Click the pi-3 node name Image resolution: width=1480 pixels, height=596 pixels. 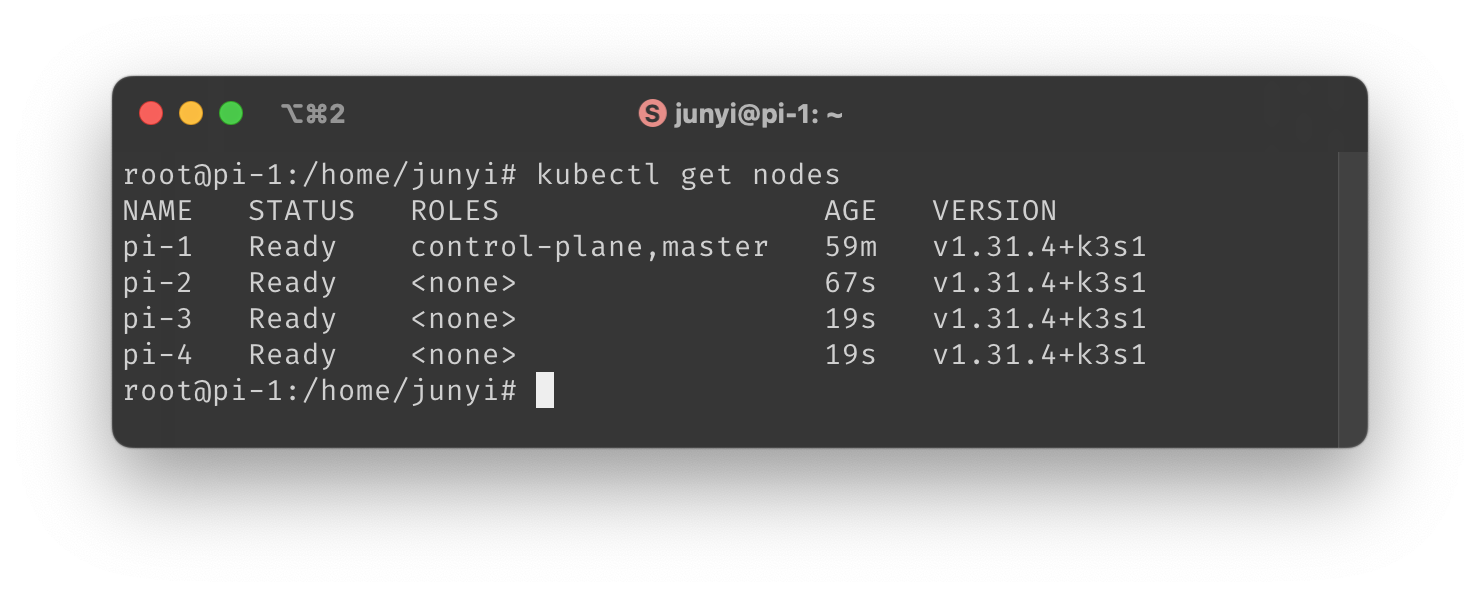click(157, 319)
